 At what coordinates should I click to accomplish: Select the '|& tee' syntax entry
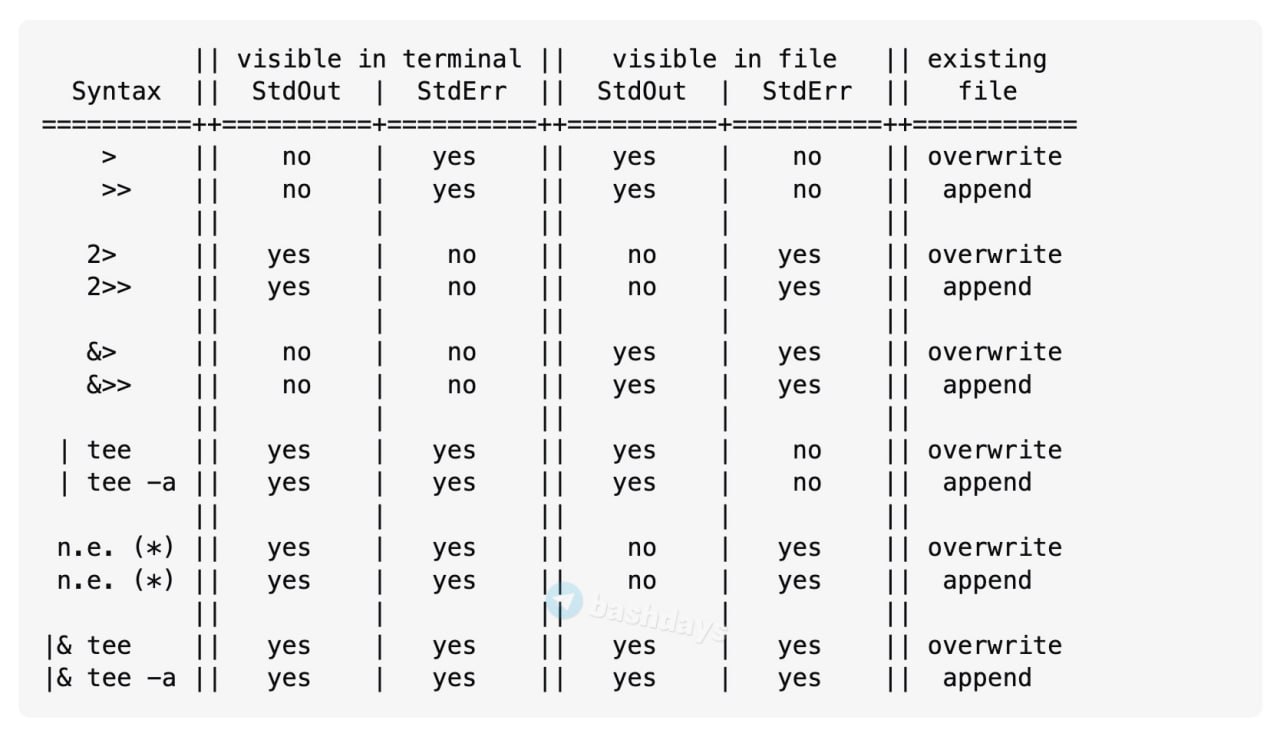tap(88, 646)
